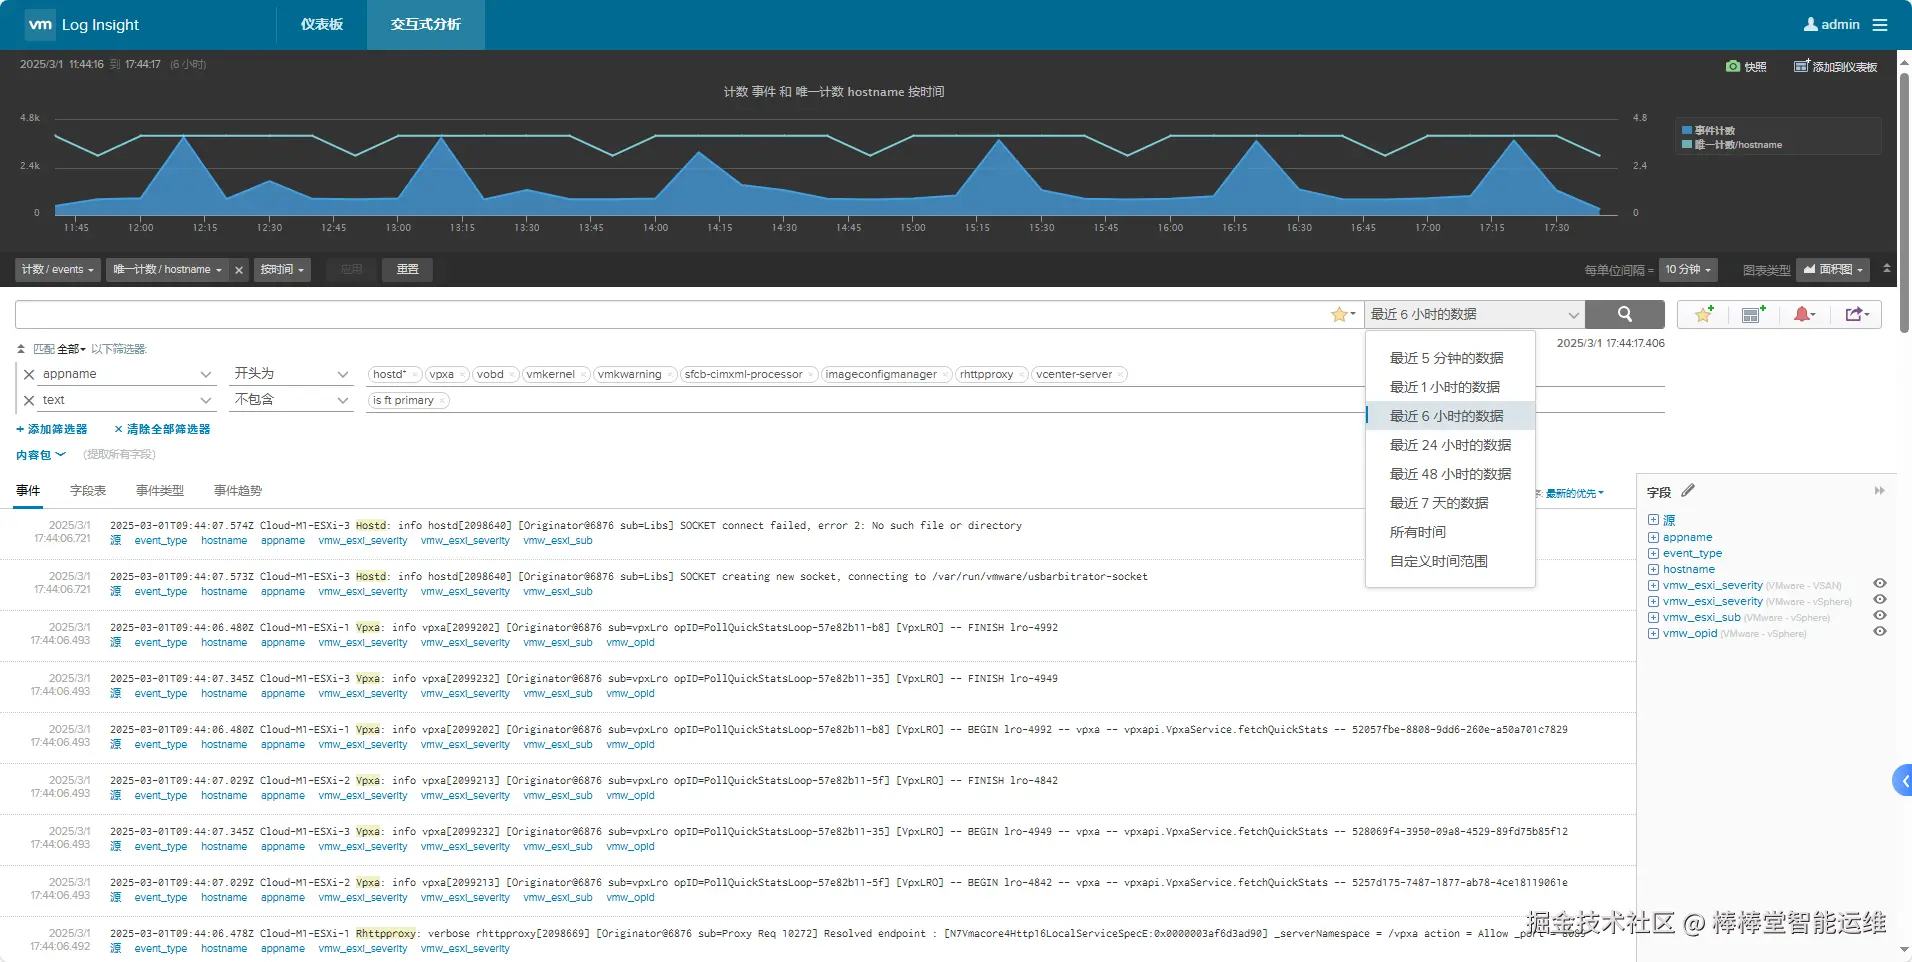Click the 事件计数 legend swatch
The width and height of the screenshot is (1912, 962).
click(1687, 130)
